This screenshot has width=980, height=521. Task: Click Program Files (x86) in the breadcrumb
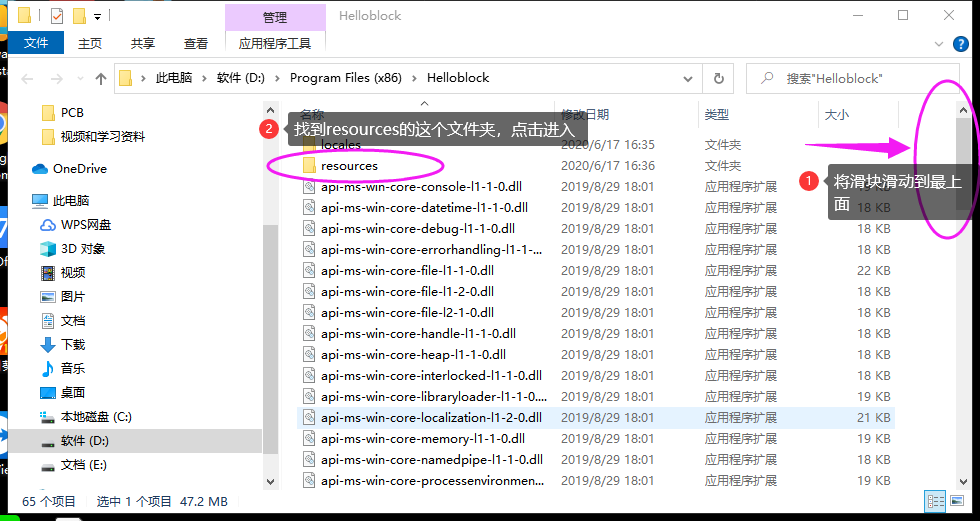(x=345, y=78)
